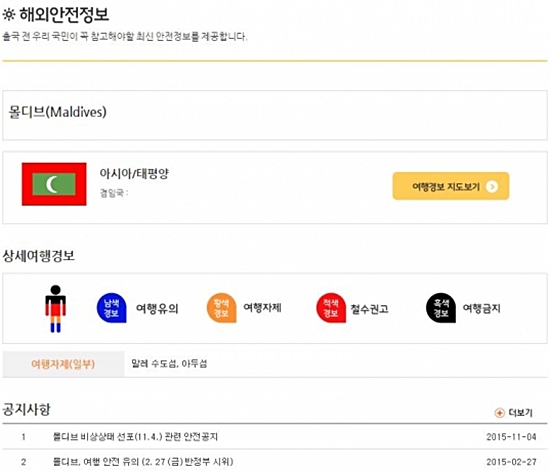Viewport: 550px width, 471px height.
Task: Click the blue 남색경보 alert icon
Action: 112,308
